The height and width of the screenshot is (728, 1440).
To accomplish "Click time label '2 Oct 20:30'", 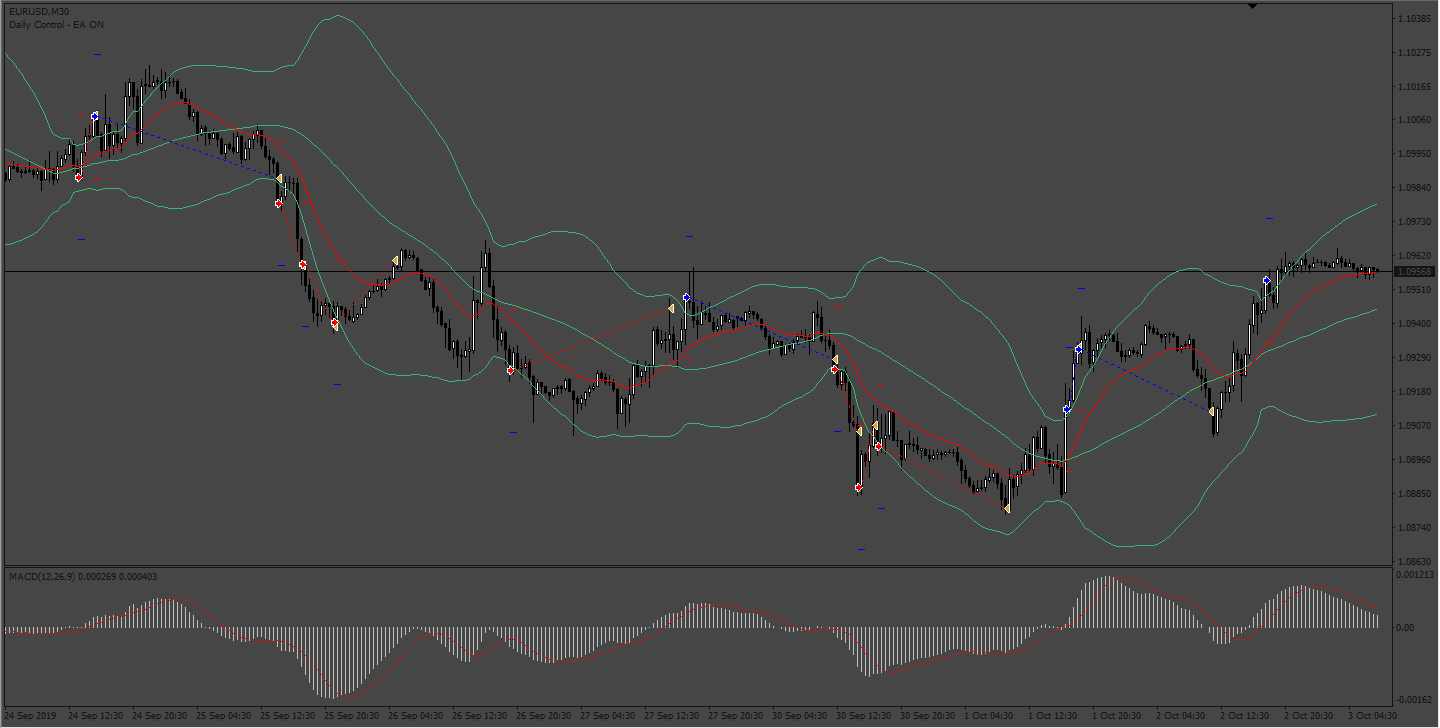I will [1309, 716].
